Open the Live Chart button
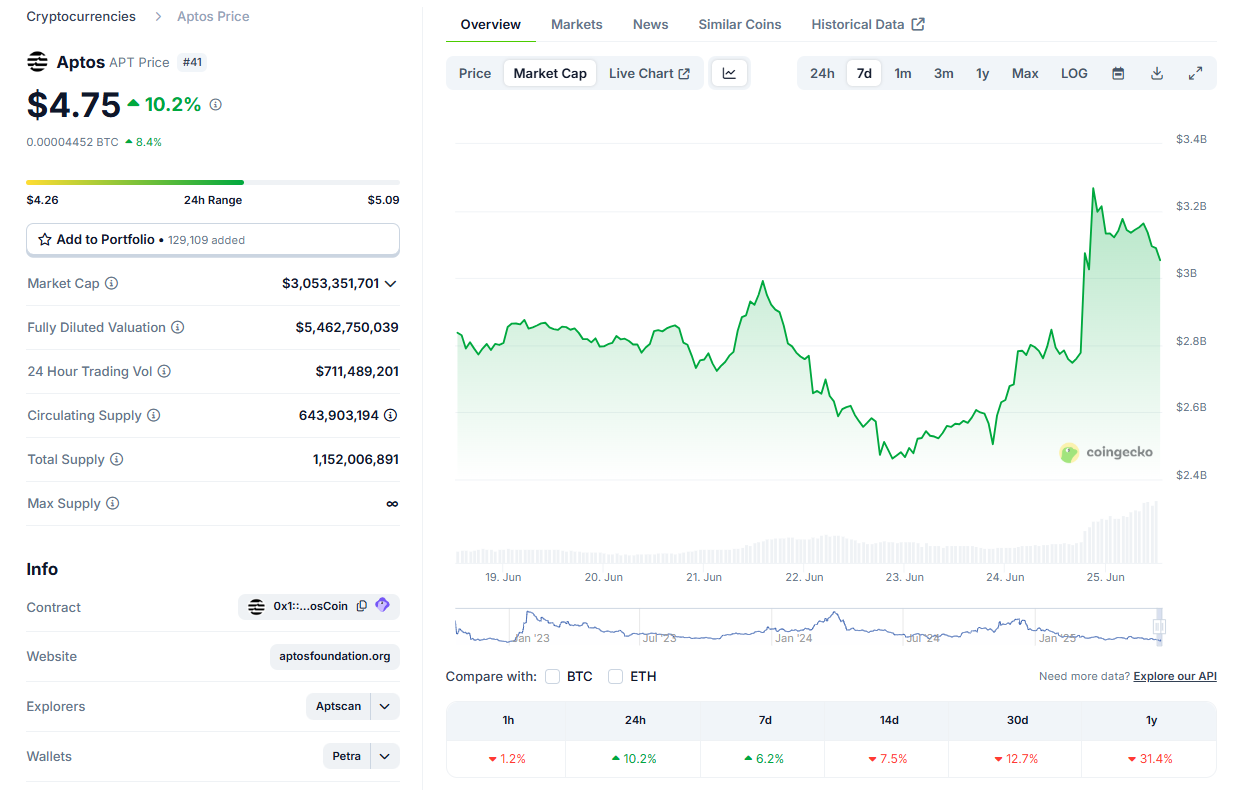Screen dimensions: 1255x790 point(650,73)
